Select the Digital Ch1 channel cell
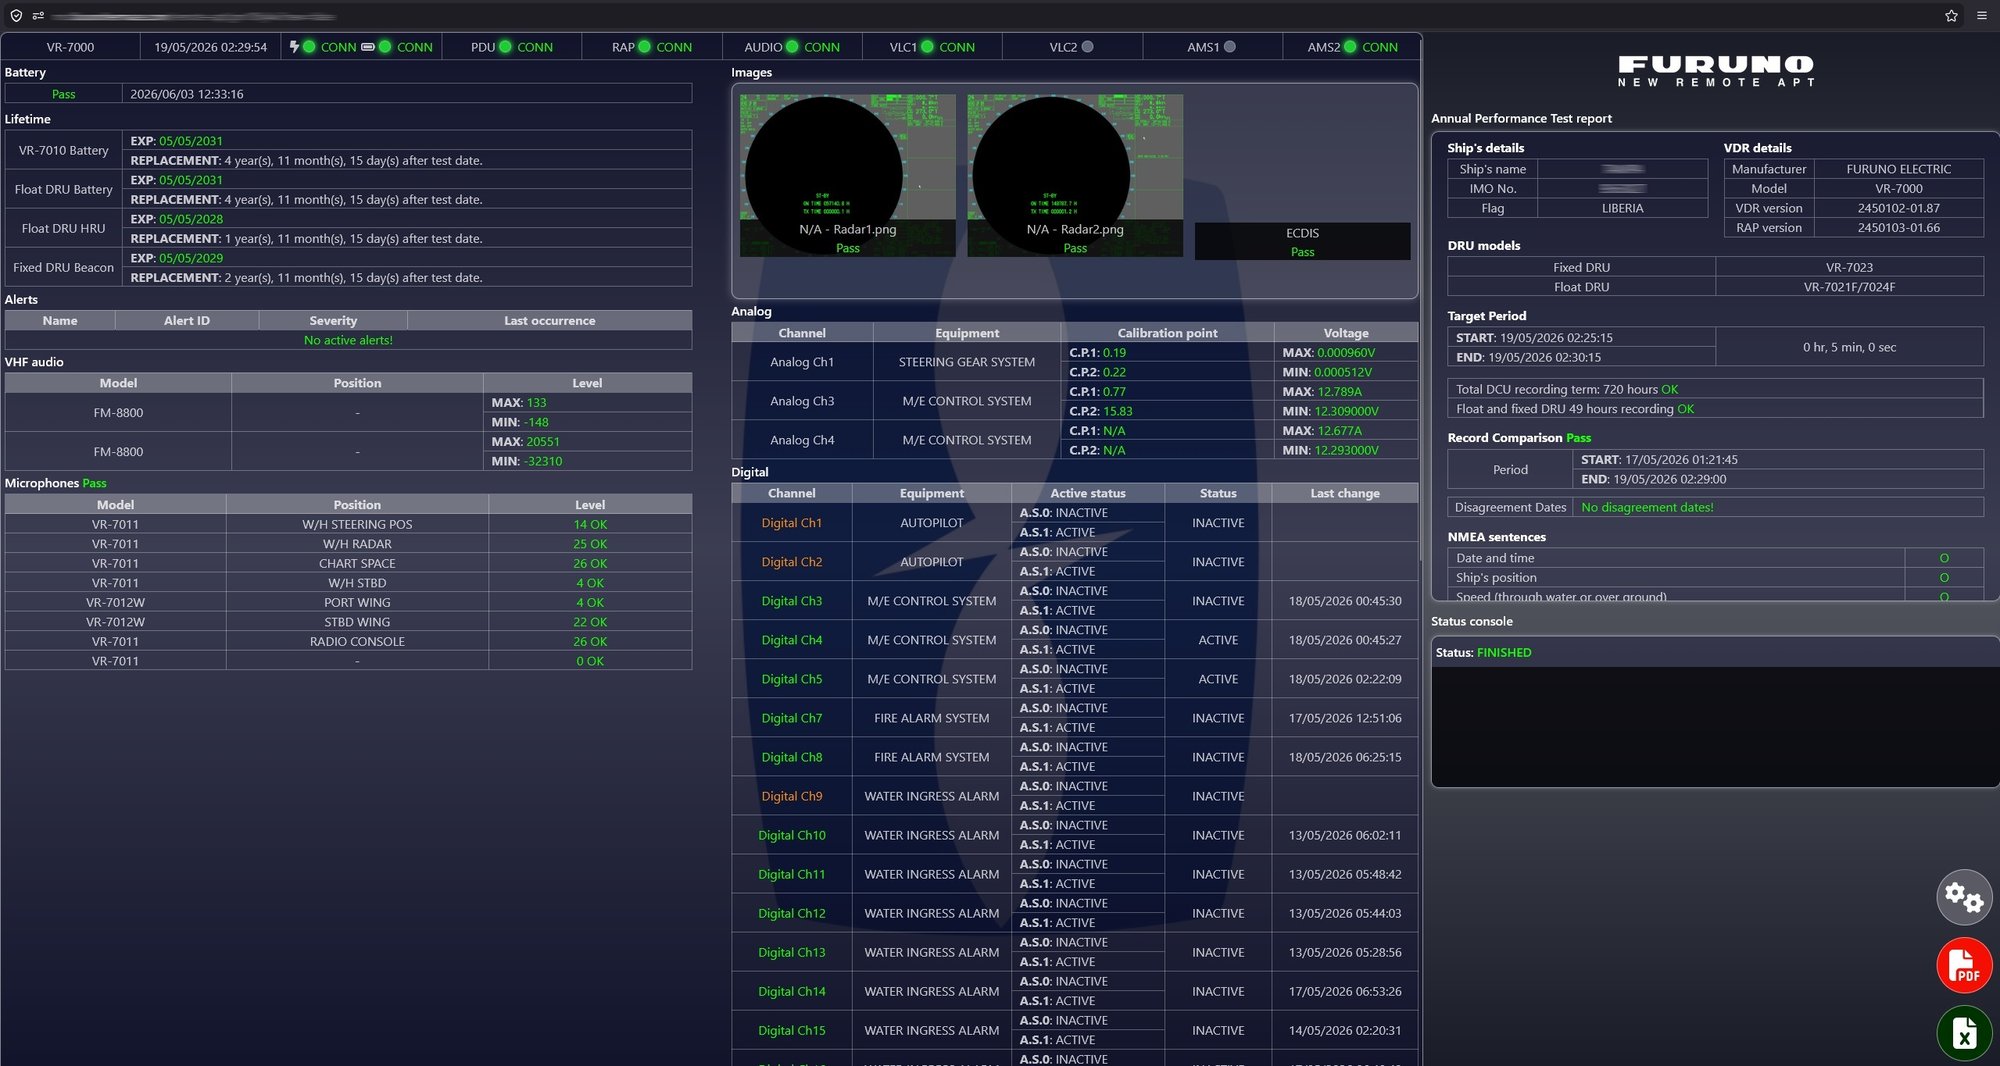Image resolution: width=2000 pixels, height=1066 pixels. [x=792, y=523]
